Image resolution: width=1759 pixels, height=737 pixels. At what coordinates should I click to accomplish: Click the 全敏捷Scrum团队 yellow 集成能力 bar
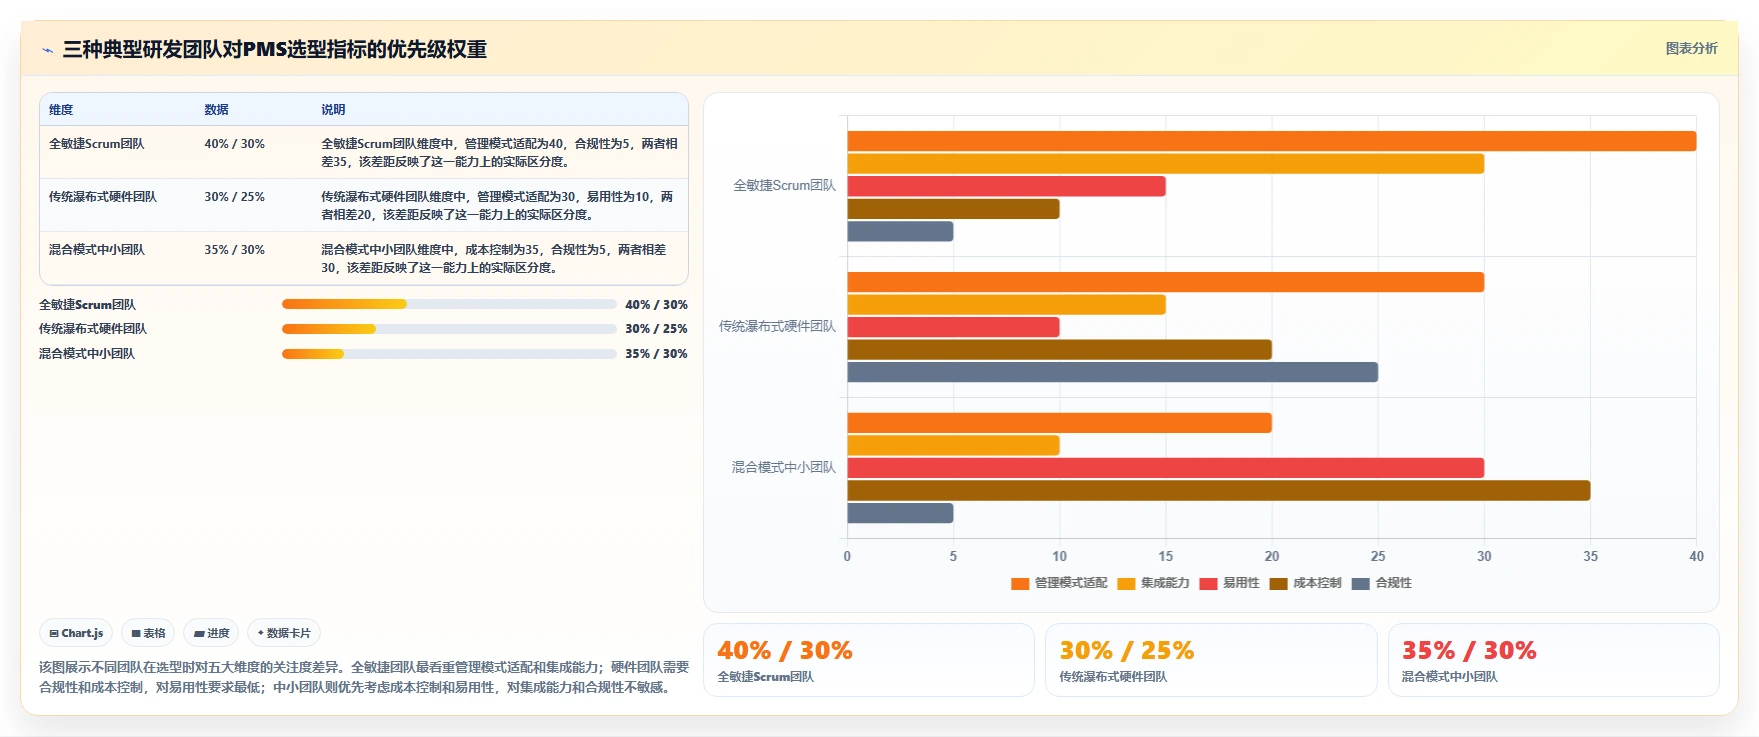[1165, 164]
